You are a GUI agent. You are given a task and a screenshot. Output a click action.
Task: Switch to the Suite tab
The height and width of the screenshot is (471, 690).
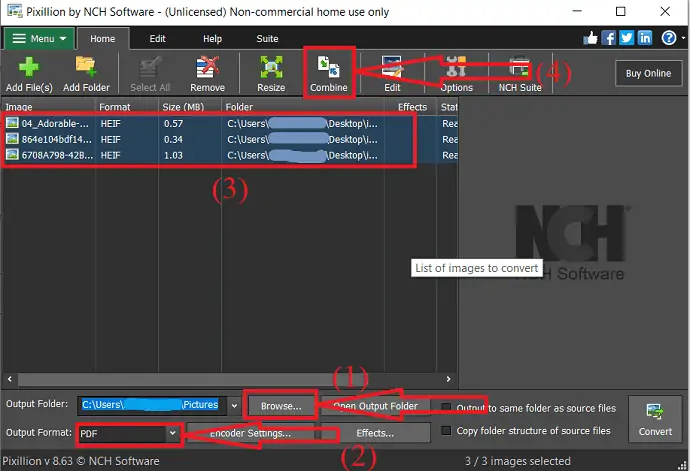267,39
